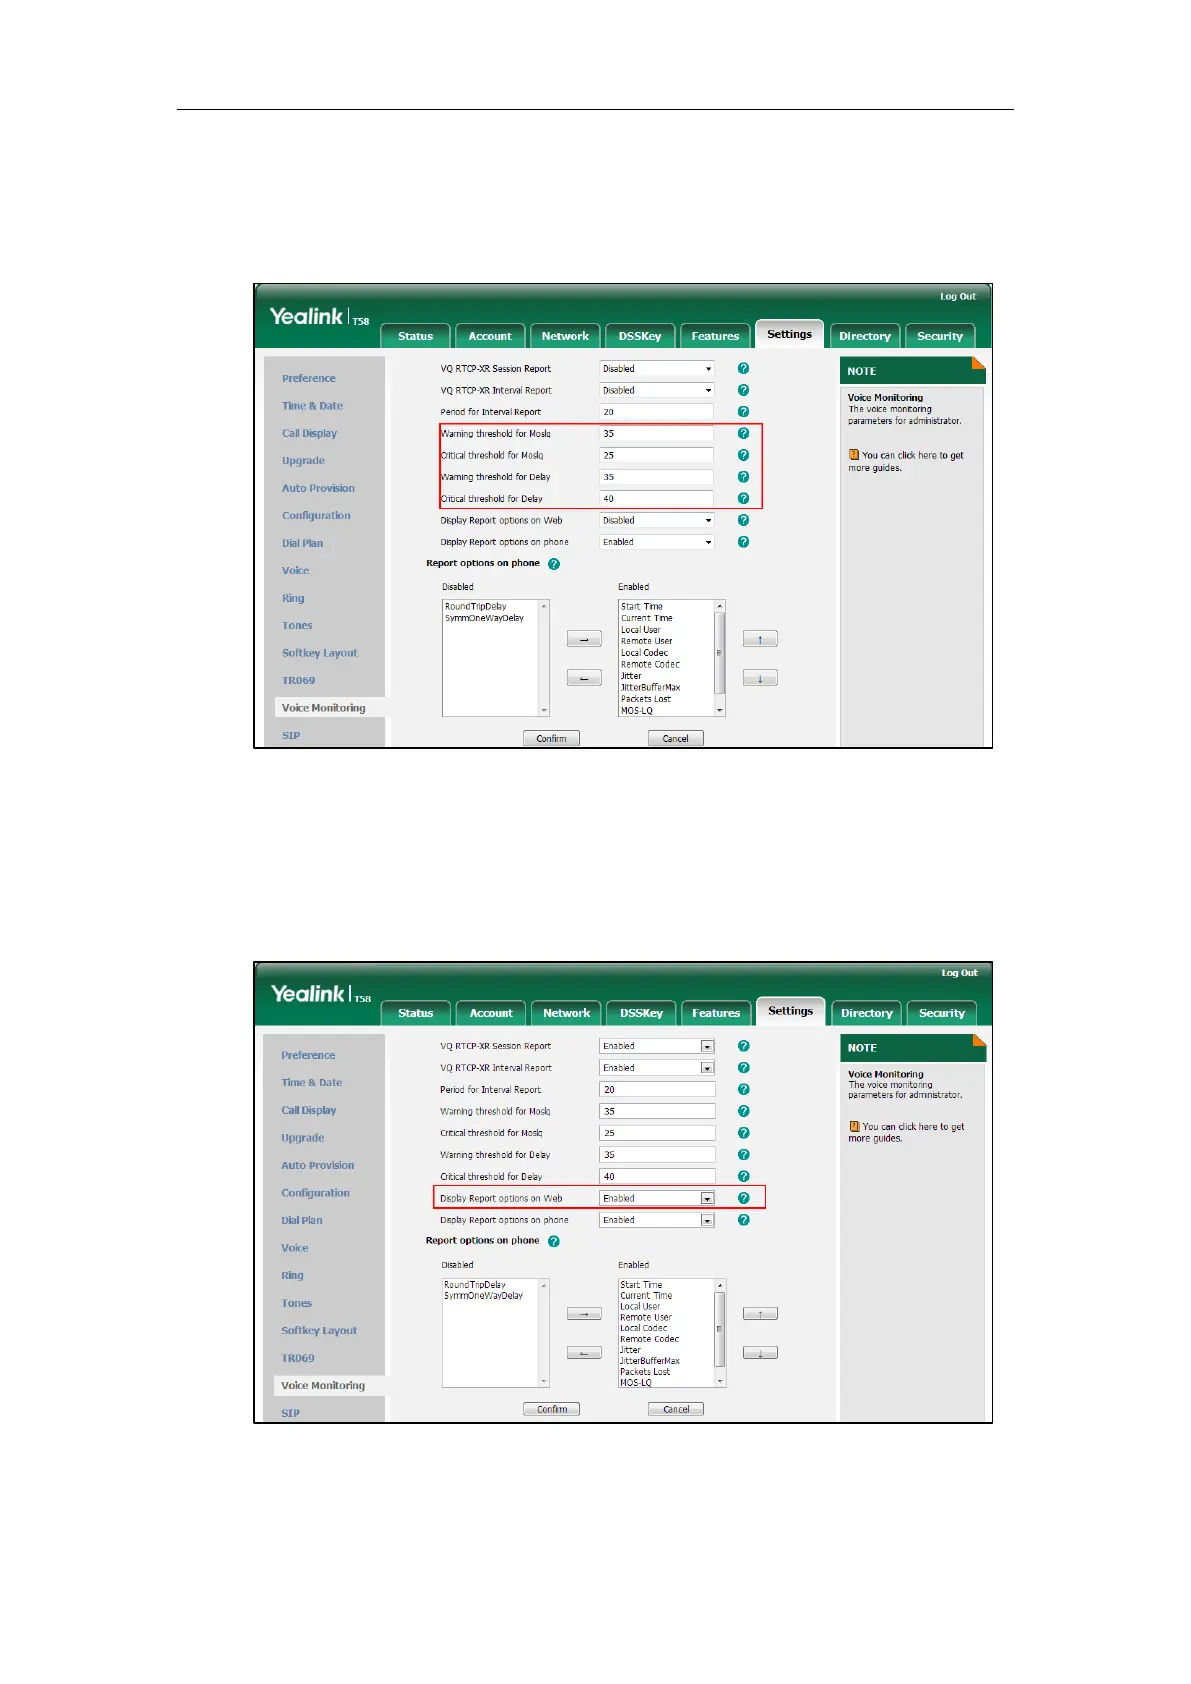Select JitterBufferMax in Enabled list, upper screenshot
The width and height of the screenshot is (1191, 1684).
click(x=651, y=688)
